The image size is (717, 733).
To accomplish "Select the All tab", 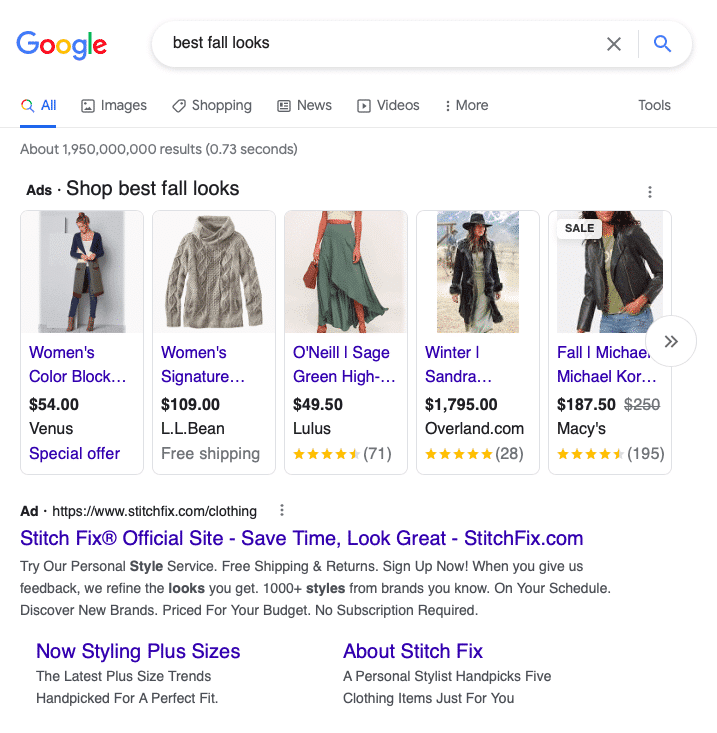I will pyautogui.click(x=38, y=106).
